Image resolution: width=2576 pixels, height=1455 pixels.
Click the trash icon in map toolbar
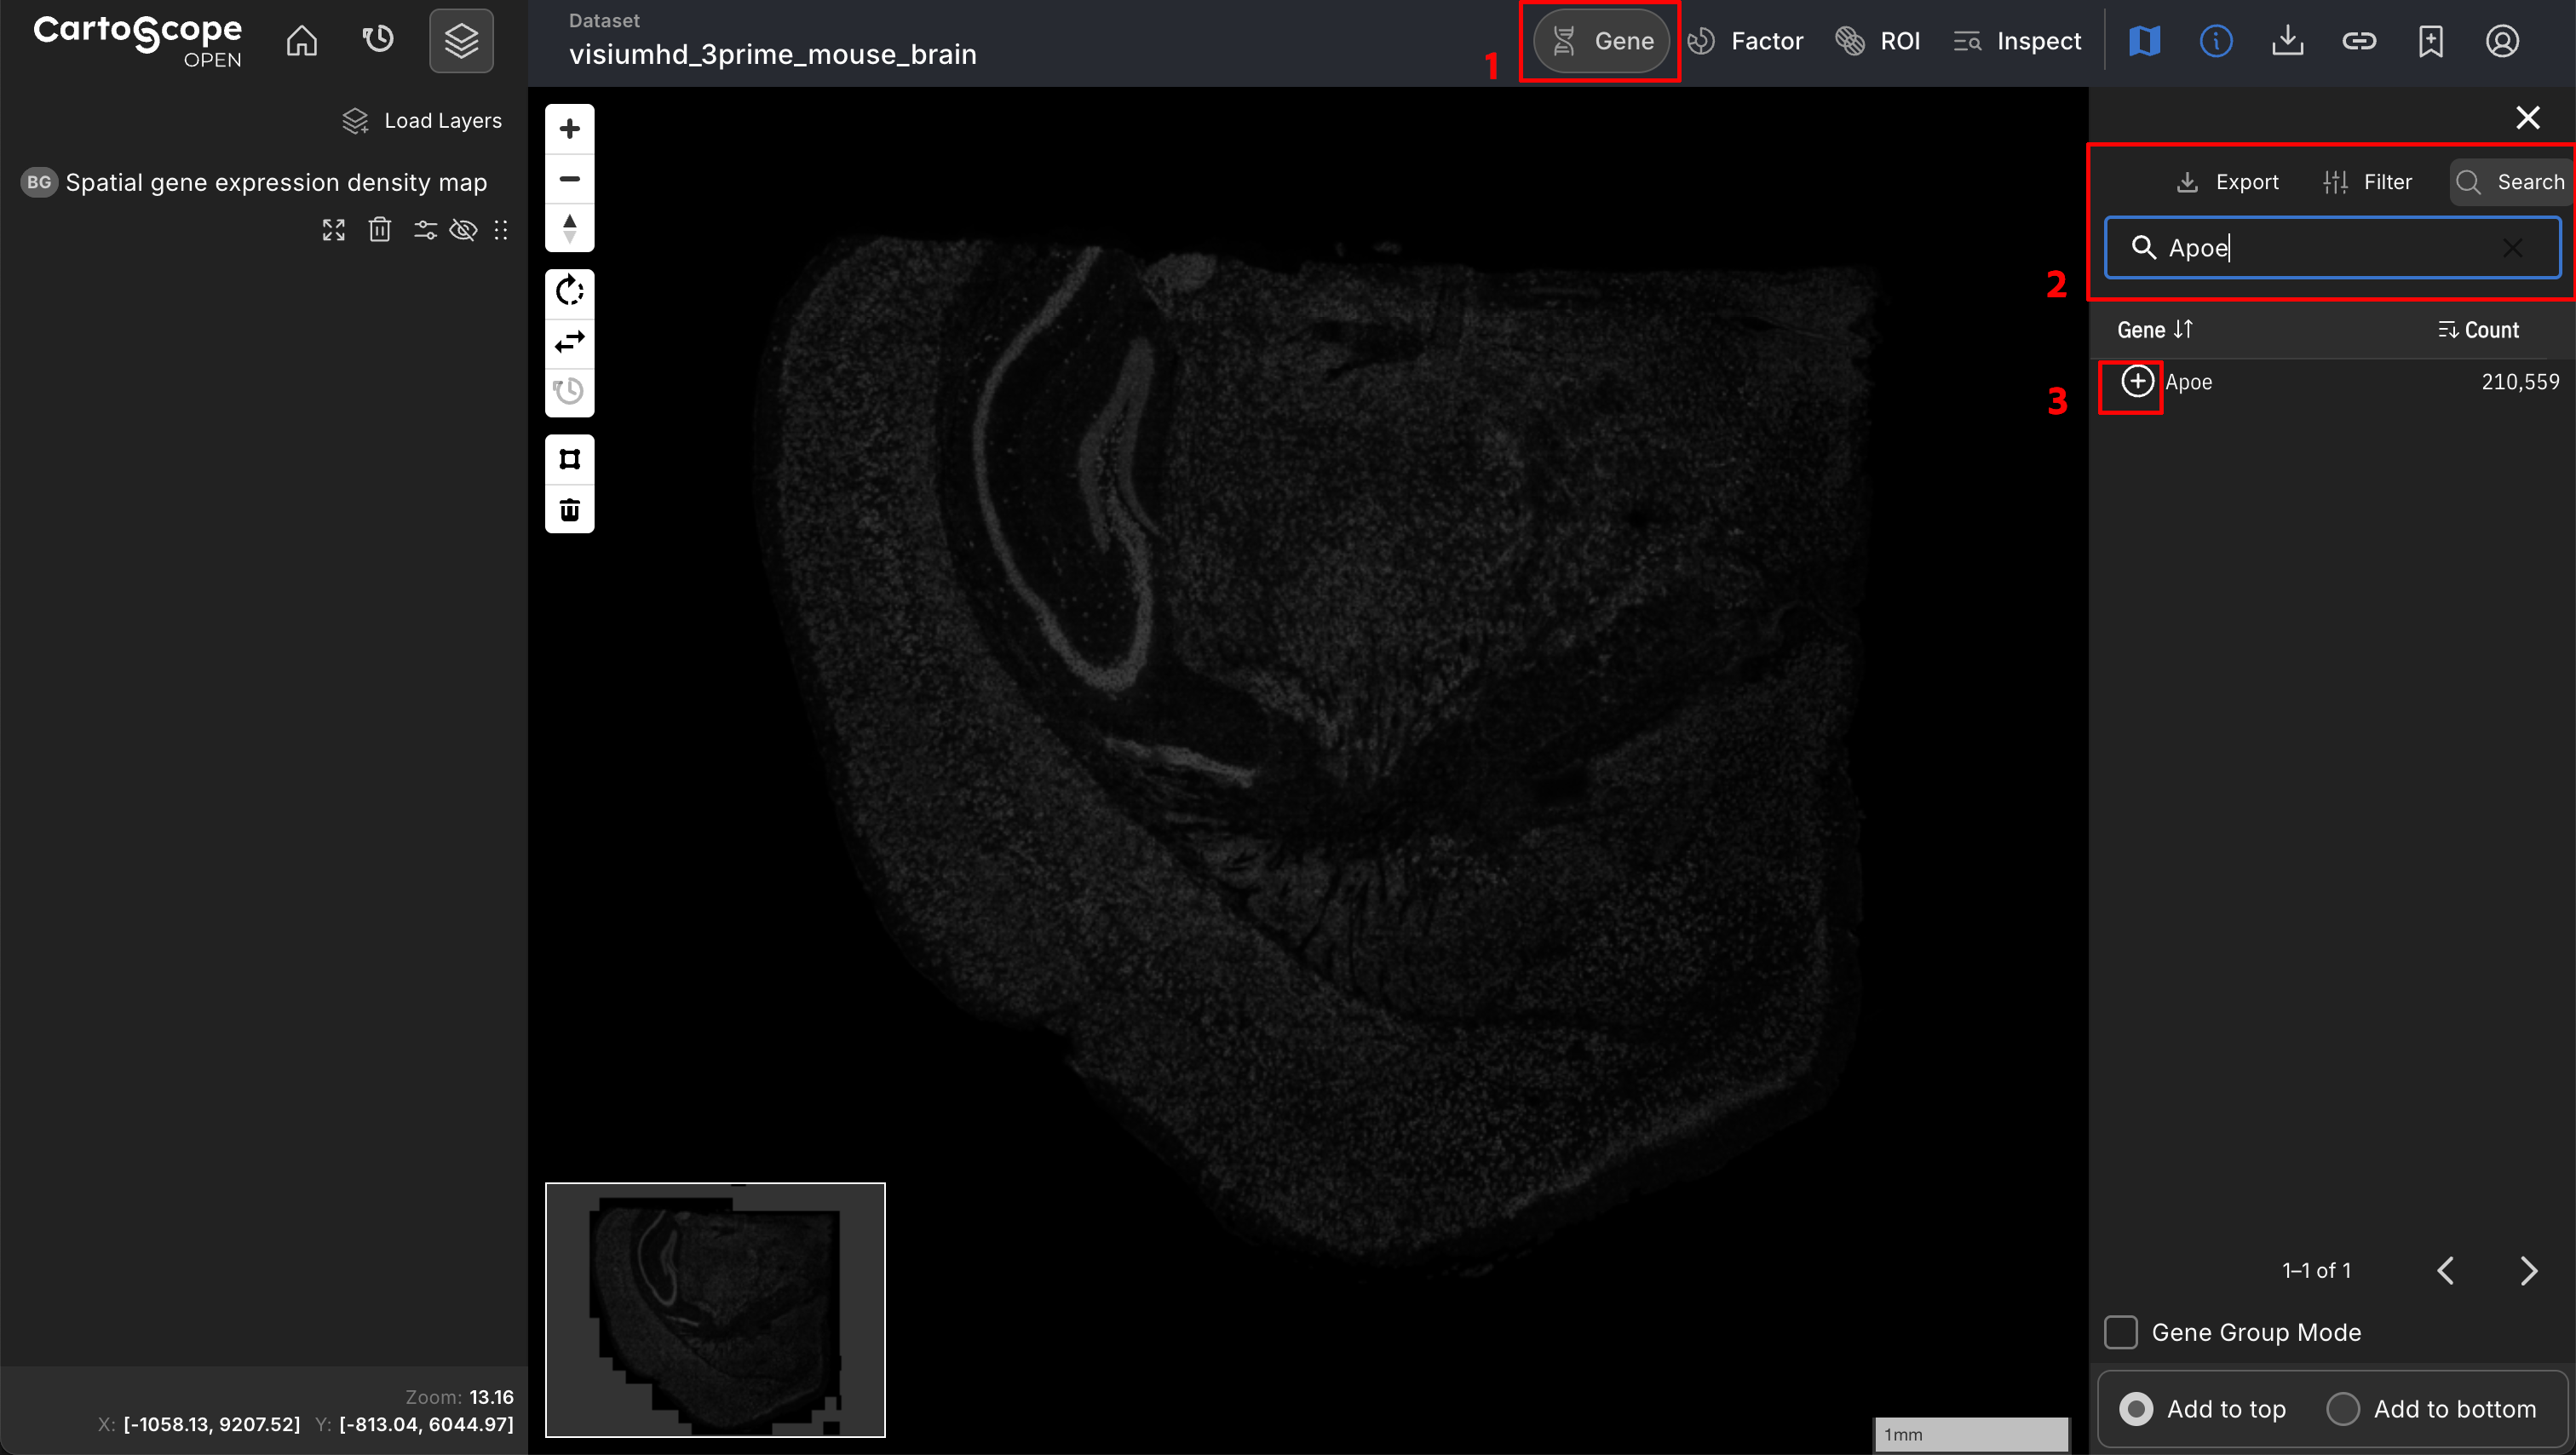coord(569,510)
